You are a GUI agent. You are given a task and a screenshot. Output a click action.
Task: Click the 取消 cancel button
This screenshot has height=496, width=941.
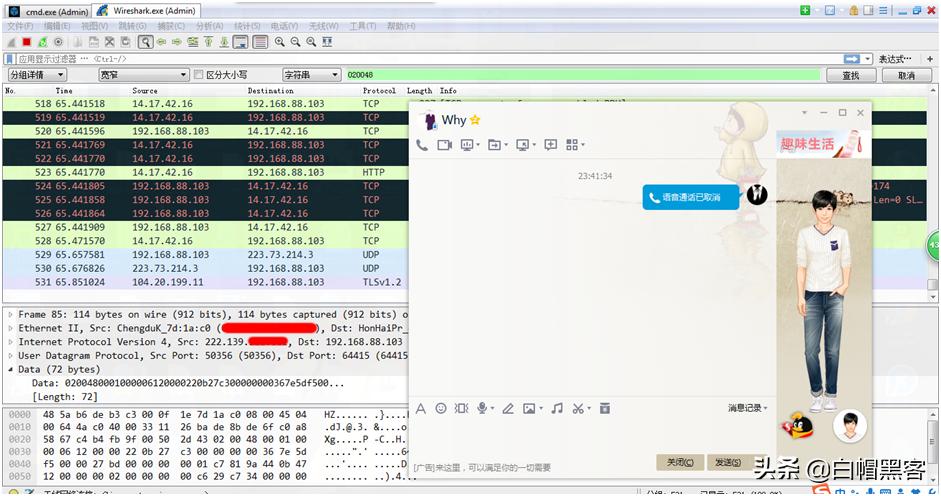click(x=907, y=75)
